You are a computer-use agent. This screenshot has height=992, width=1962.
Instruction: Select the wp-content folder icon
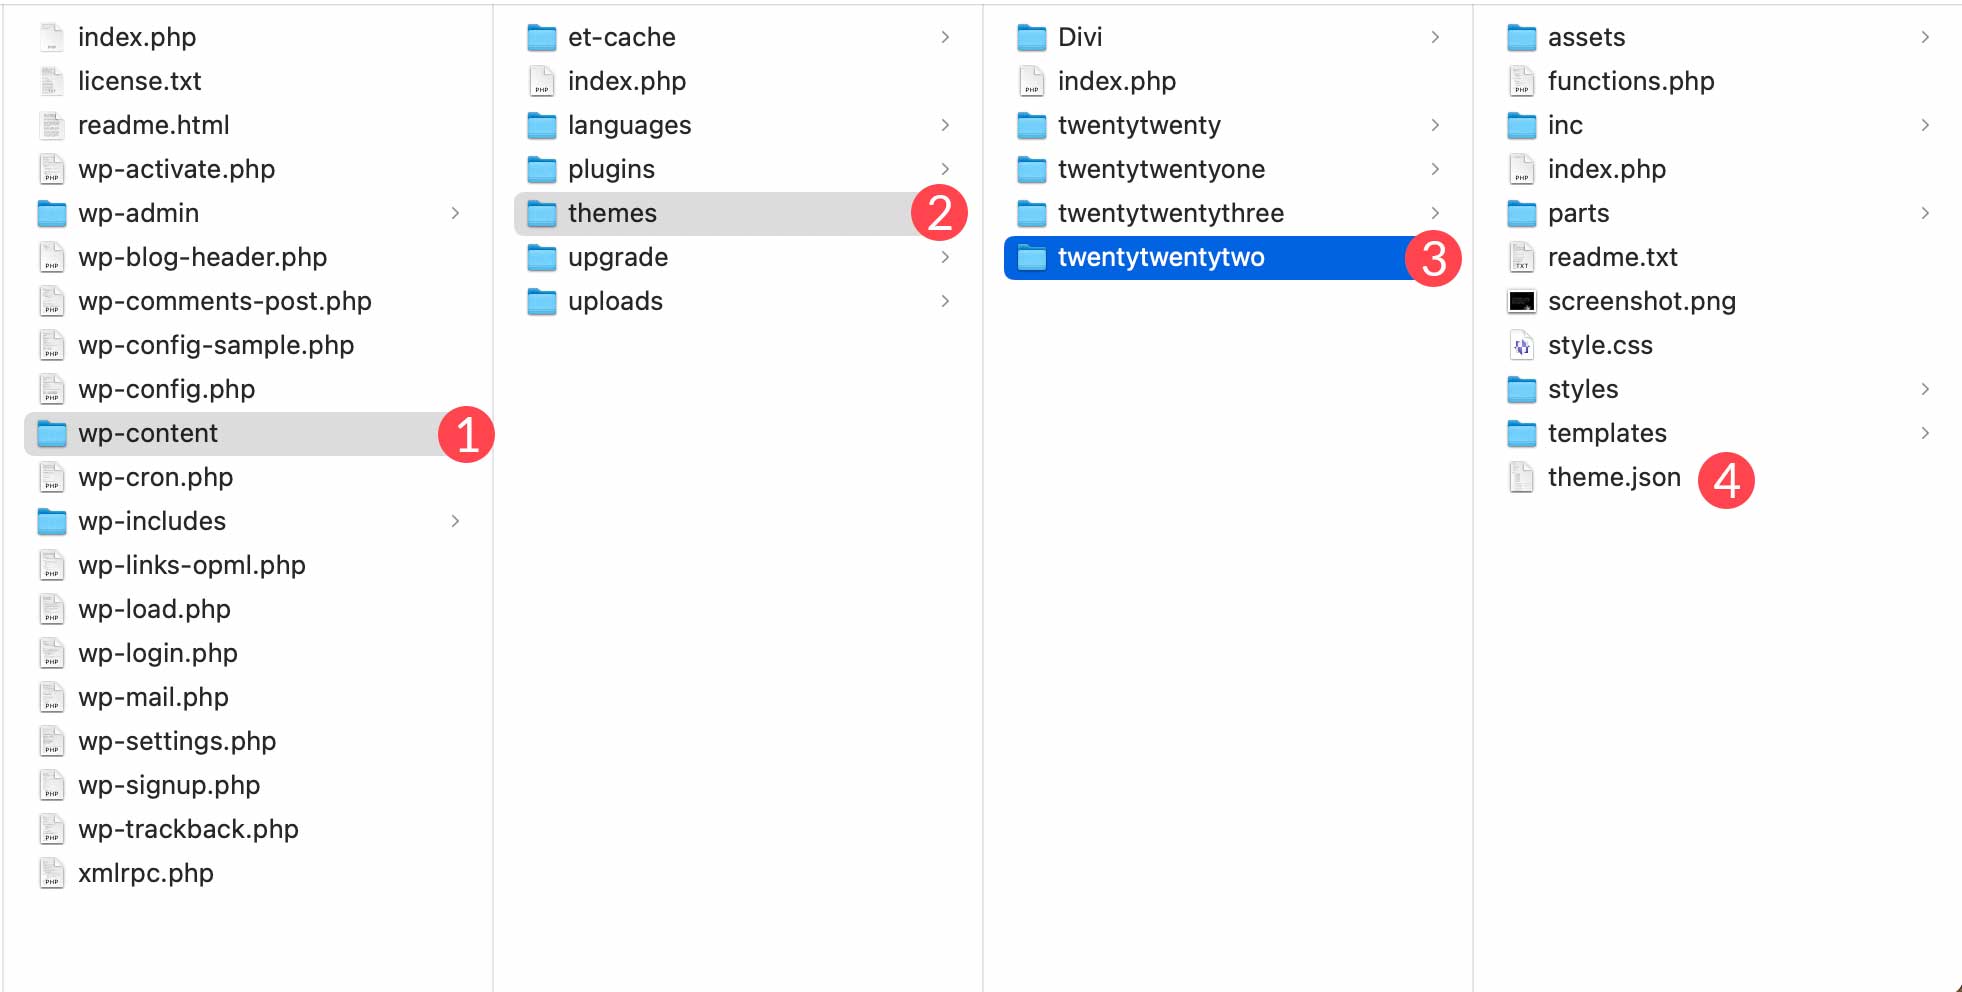pos(49,433)
